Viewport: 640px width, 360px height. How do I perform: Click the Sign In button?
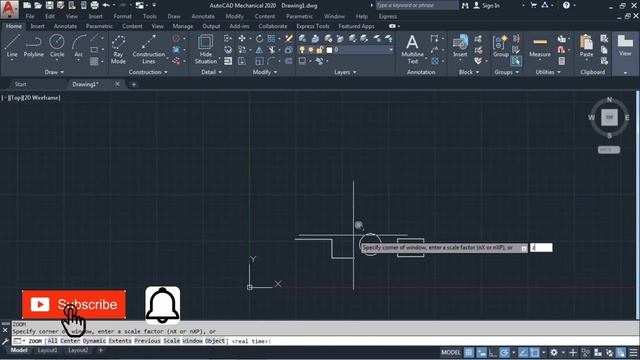click(487, 5)
